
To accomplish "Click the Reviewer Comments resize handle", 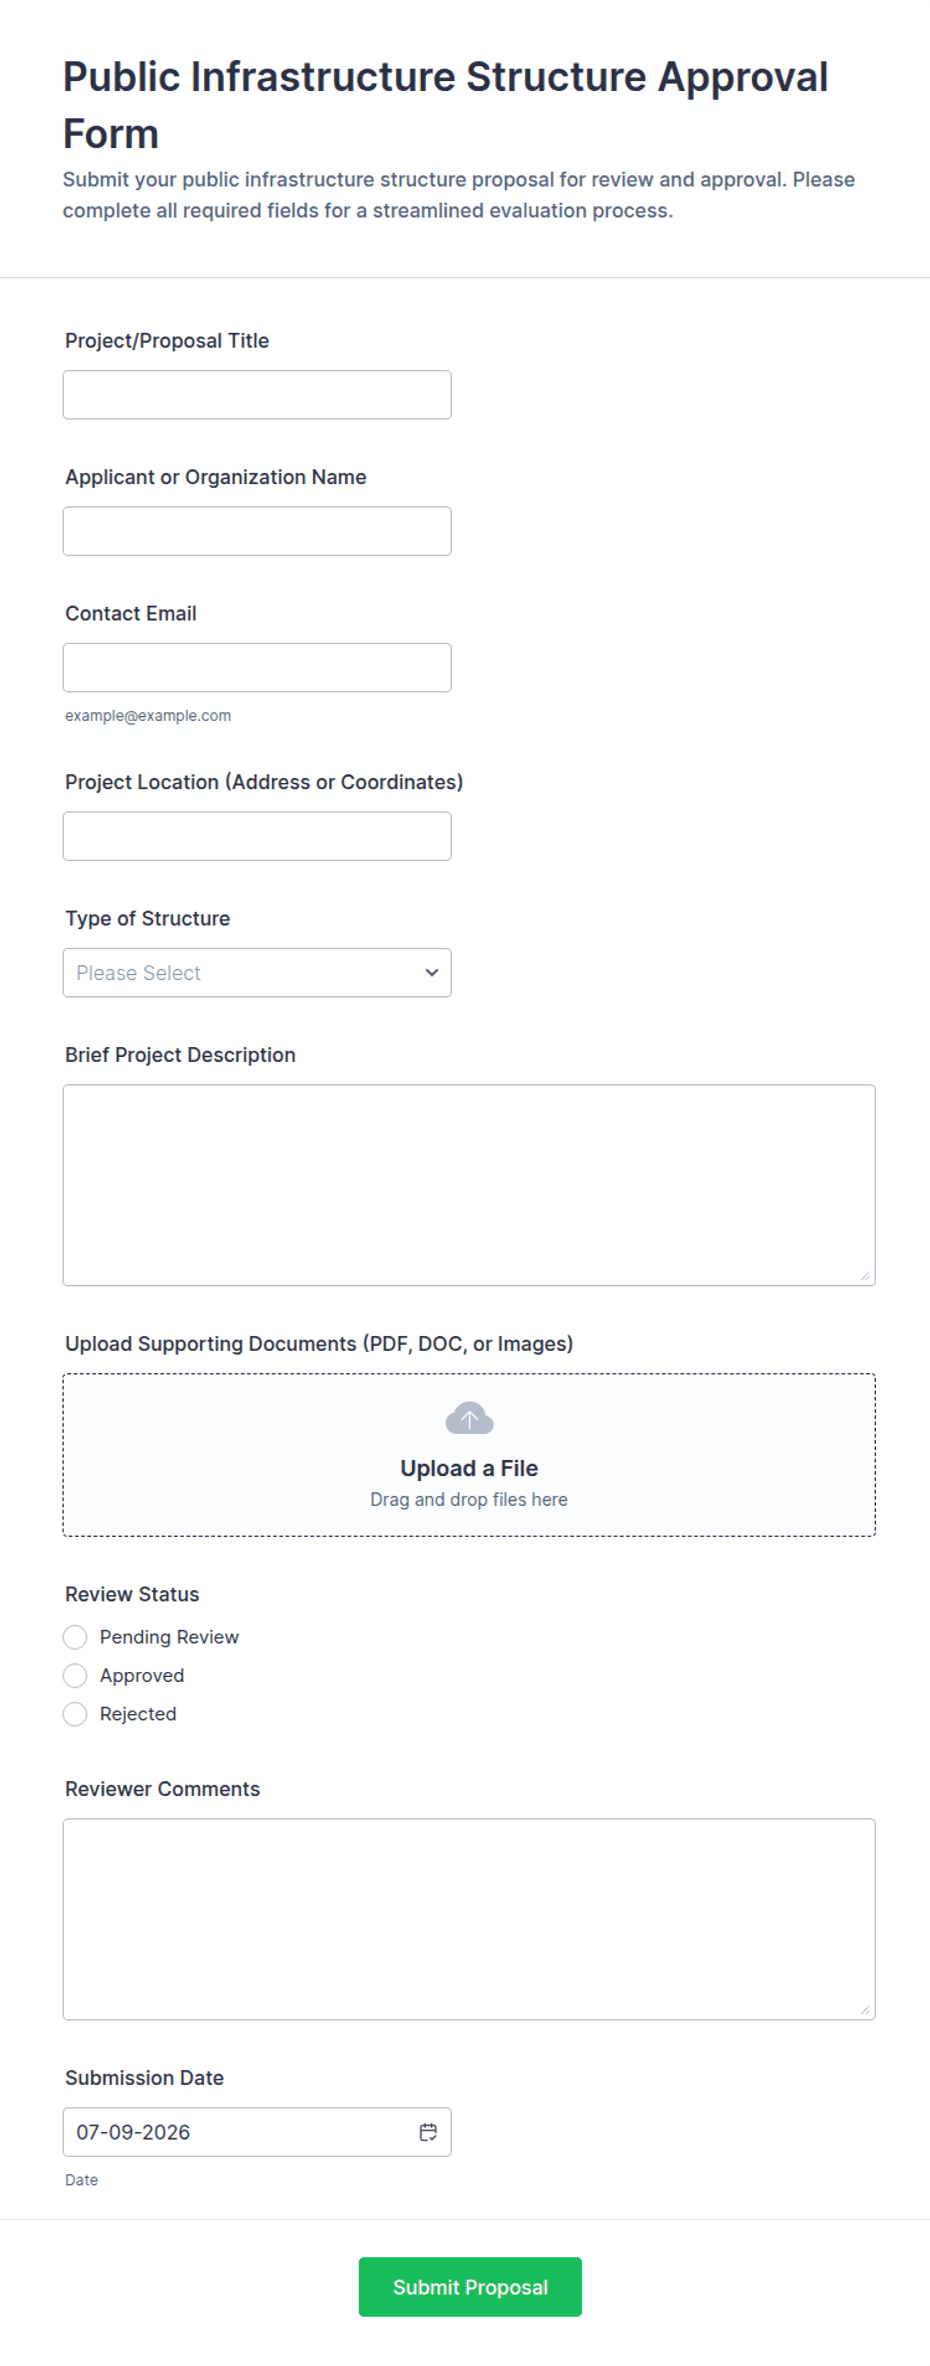I will tap(865, 2009).
